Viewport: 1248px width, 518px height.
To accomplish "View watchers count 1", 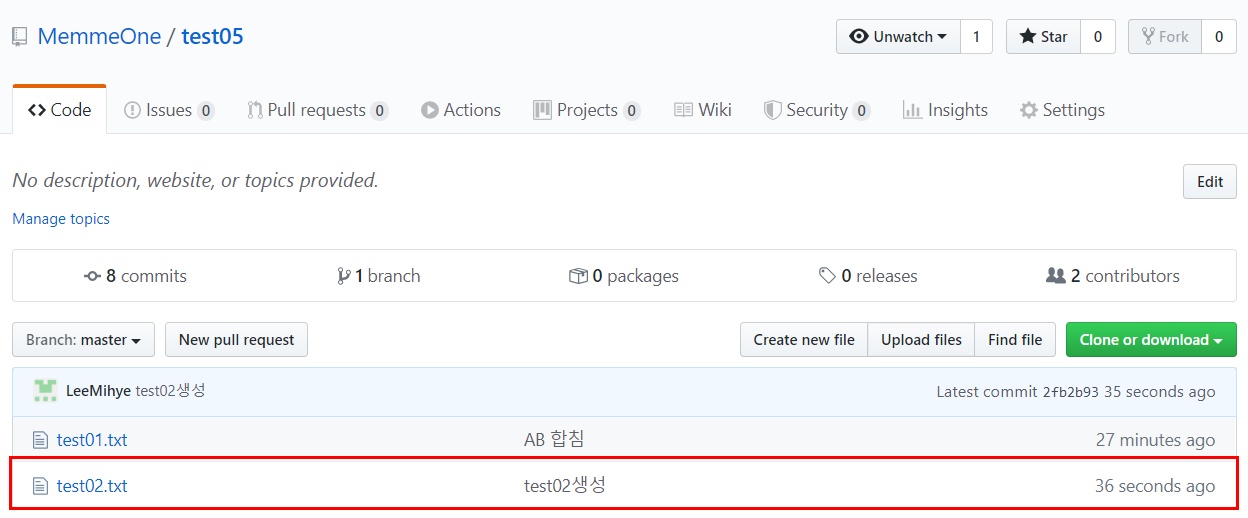I will coord(976,37).
